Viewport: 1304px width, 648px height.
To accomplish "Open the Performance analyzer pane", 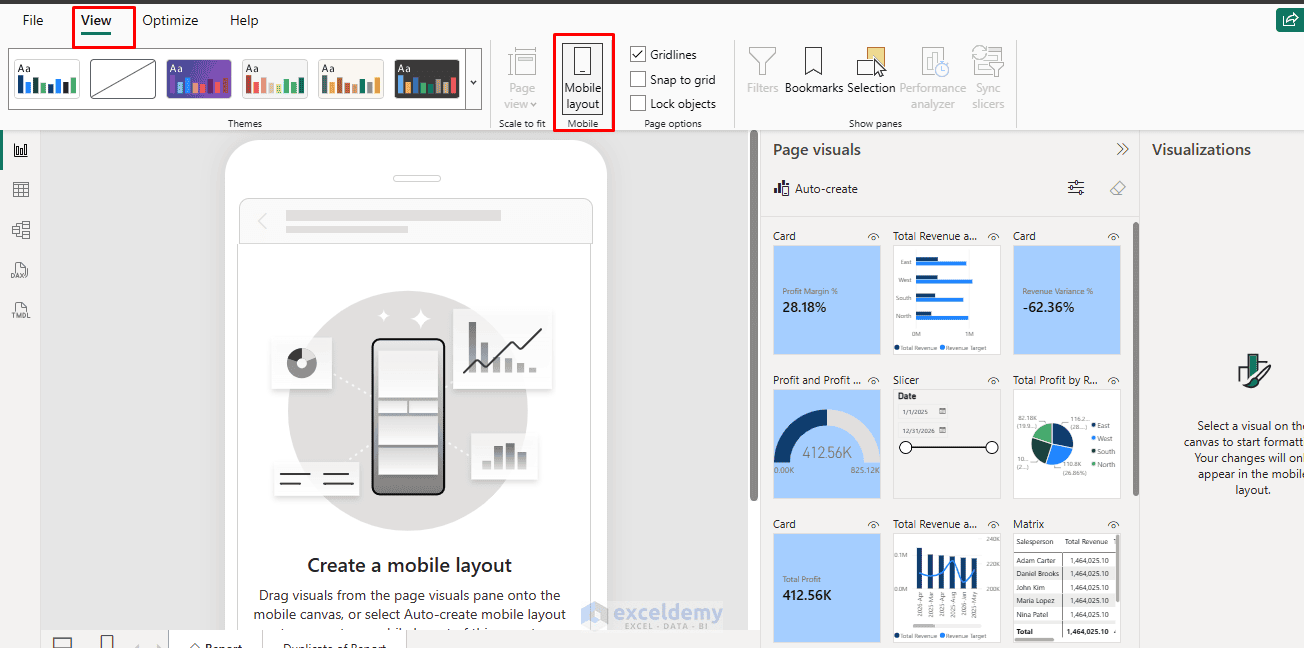I will [933, 79].
